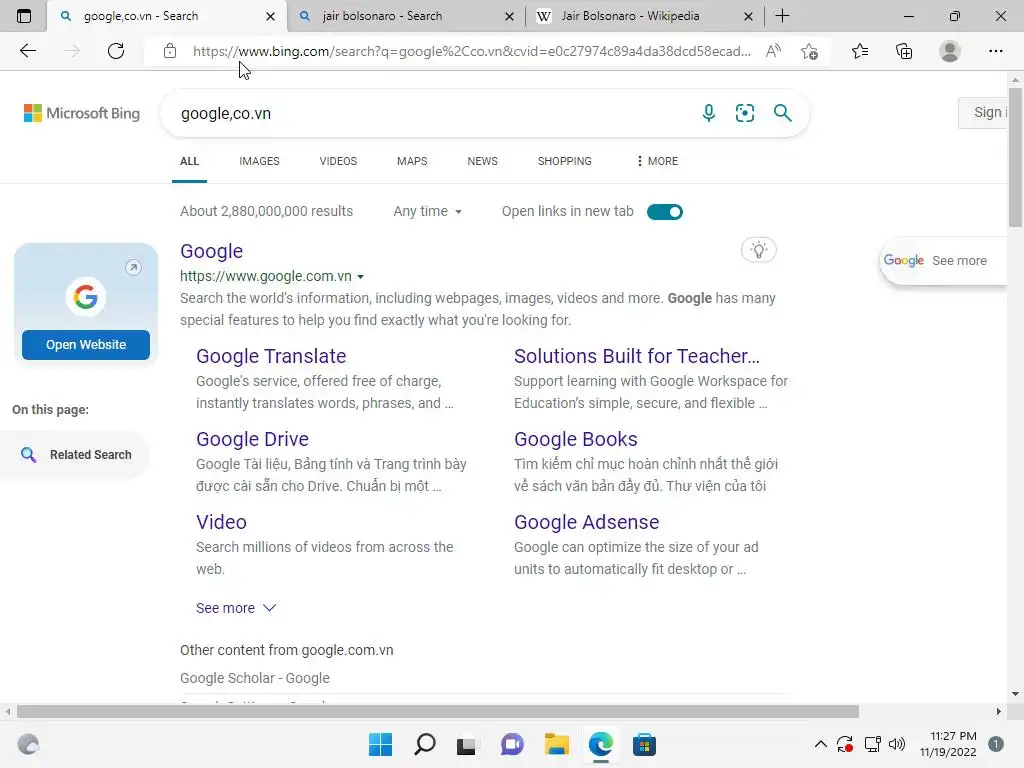
Task: Search using an image icon
Action: coord(744,113)
